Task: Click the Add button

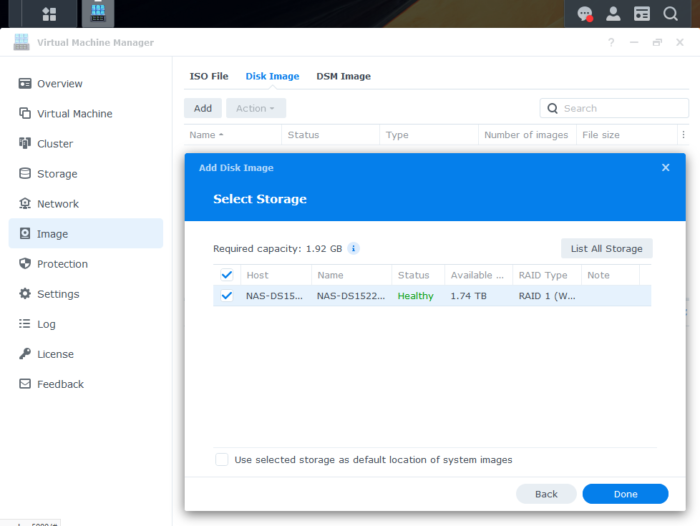Action: pyautogui.click(x=203, y=109)
